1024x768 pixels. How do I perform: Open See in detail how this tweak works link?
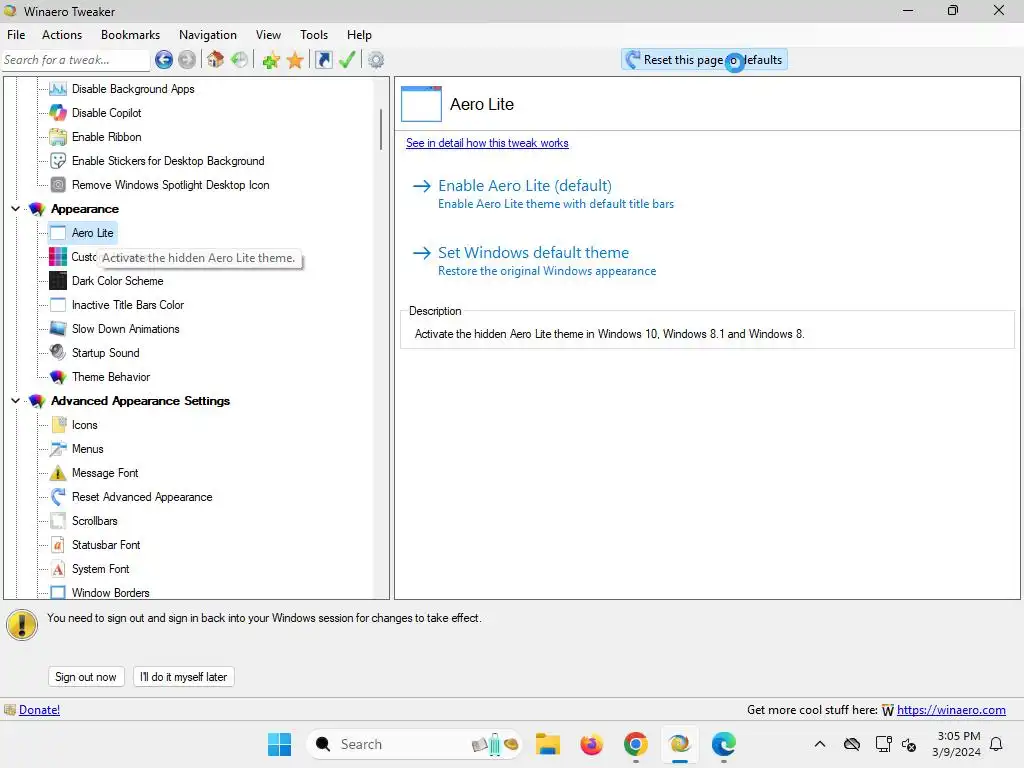[487, 143]
